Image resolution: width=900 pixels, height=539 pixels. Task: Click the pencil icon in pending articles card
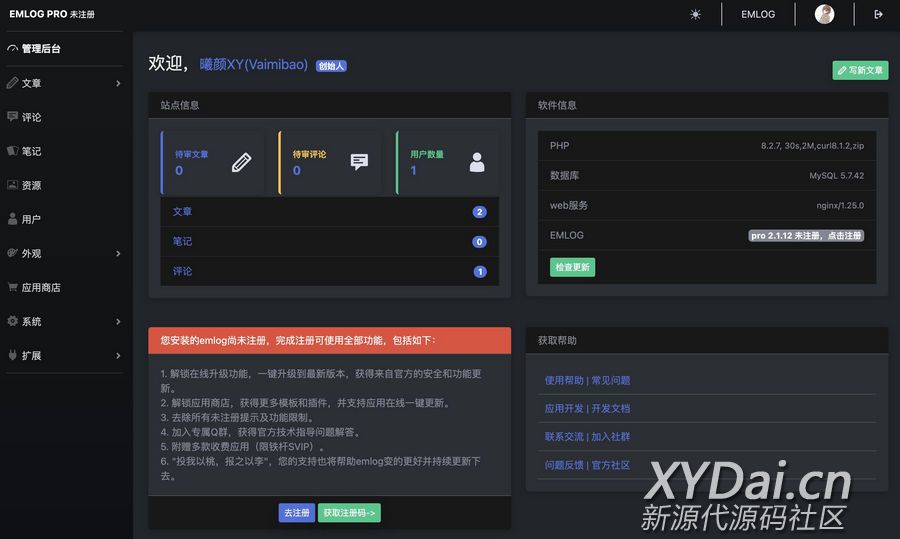click(x=241, y=162)
